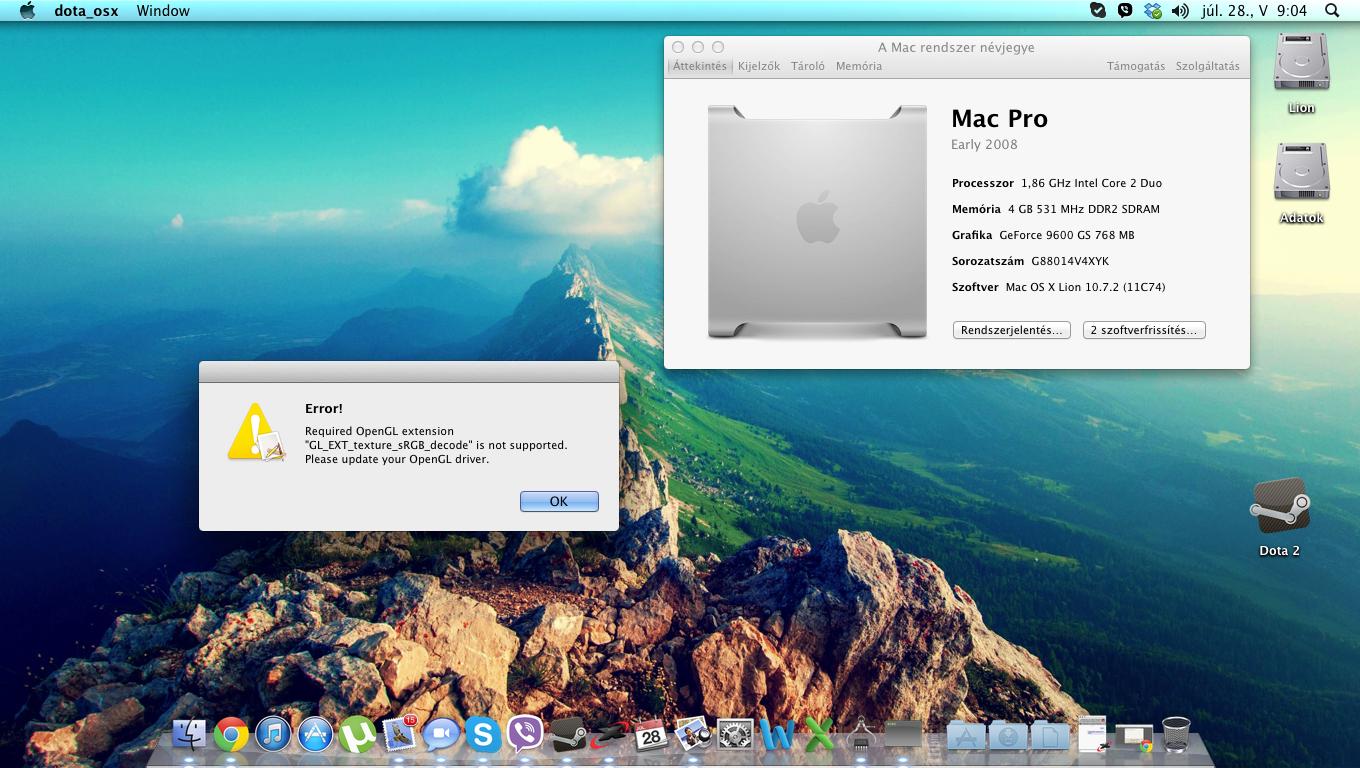The height and width of the screenshot is (768, 1360).
Task: Click the System Information chip icon in dock
Action: point(861,735)
